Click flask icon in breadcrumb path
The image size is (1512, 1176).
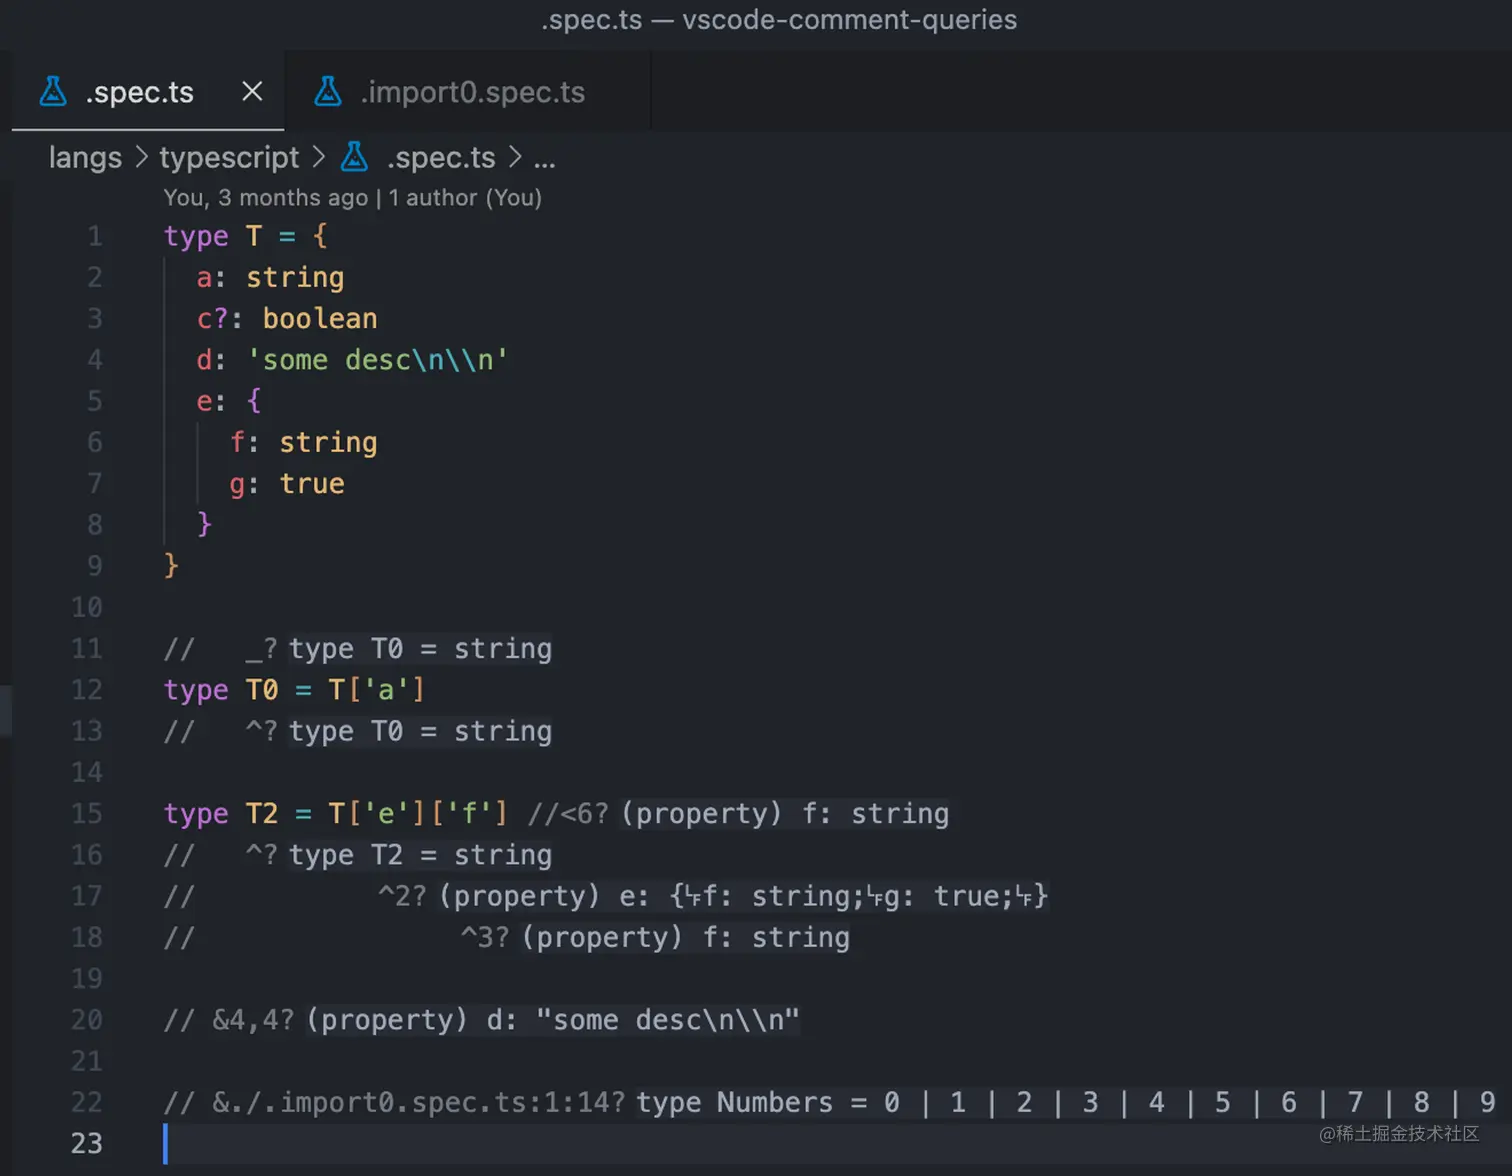[354, 157]
